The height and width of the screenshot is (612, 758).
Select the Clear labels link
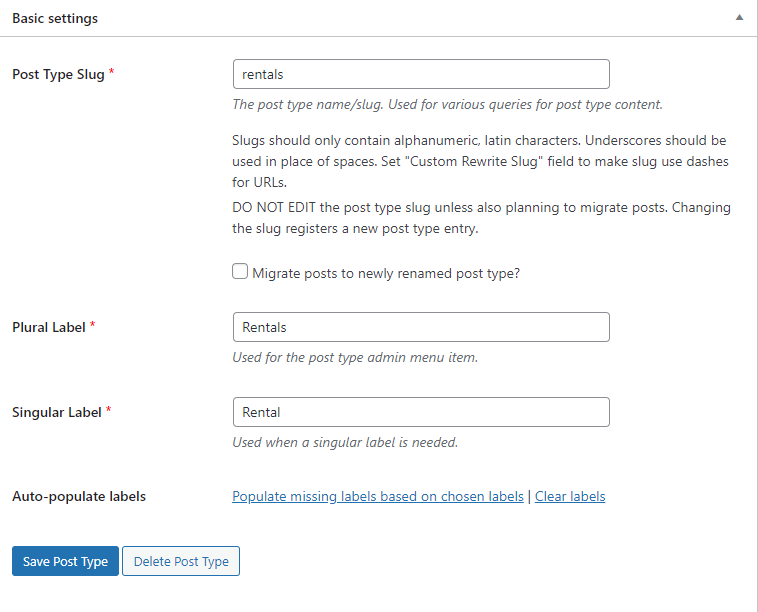click(570, 496)
